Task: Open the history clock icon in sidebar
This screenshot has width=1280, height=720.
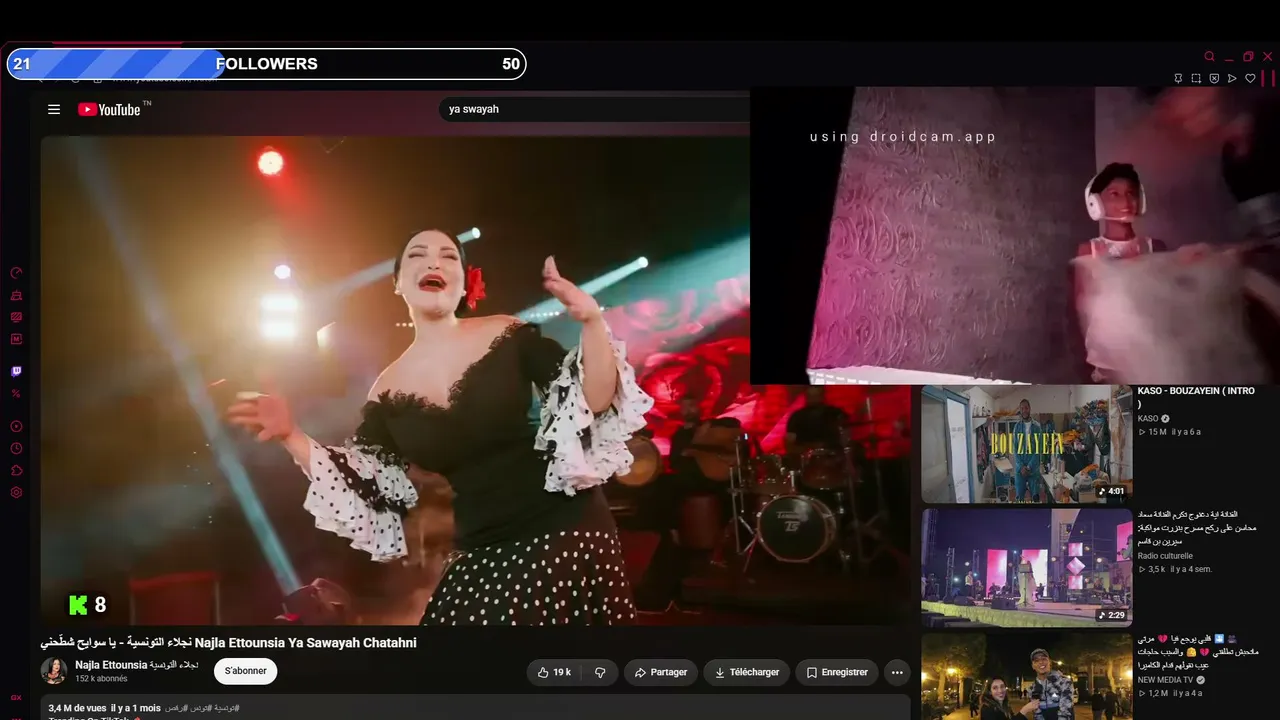Action: [16, 449]
